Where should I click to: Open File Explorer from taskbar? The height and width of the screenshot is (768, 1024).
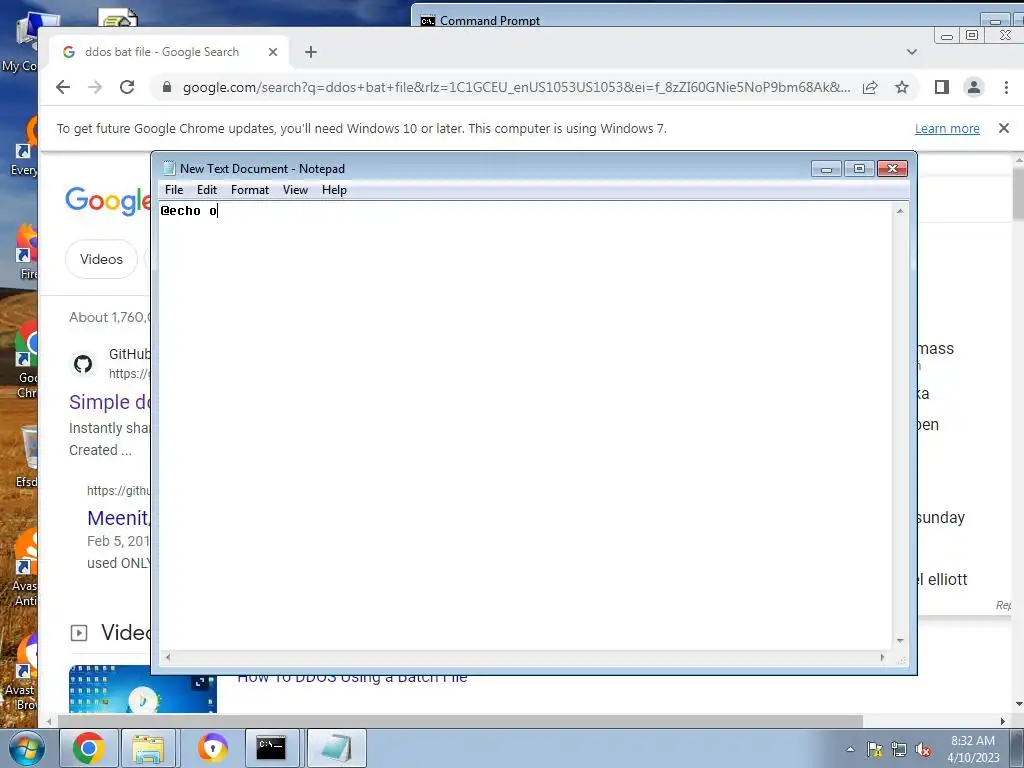[x=148, y=748]
